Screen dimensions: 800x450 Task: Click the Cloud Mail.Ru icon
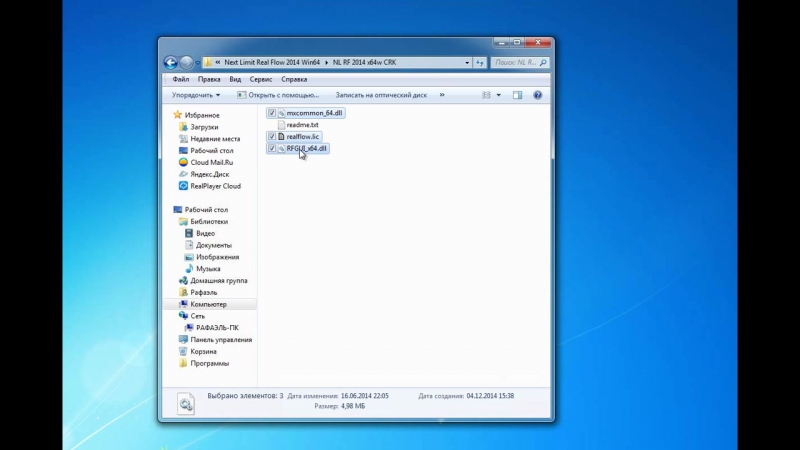tap(183, 162)
